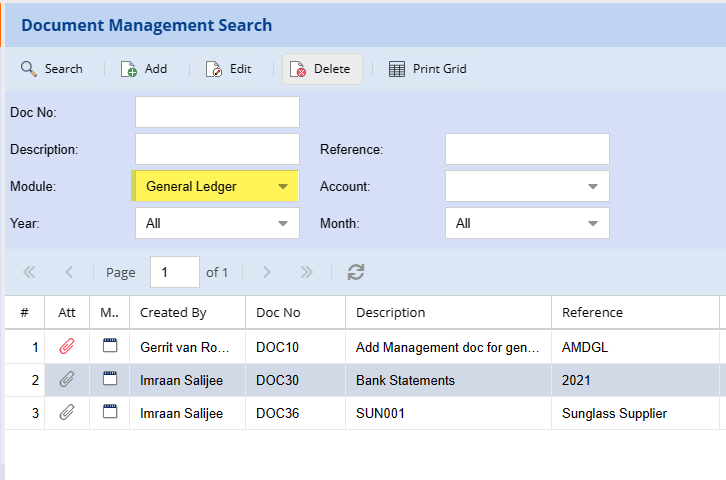Image resolution: width=726 pixels, height=480 pixels.
Task: Expand the Year dropdown
Action: coord(283,223)
